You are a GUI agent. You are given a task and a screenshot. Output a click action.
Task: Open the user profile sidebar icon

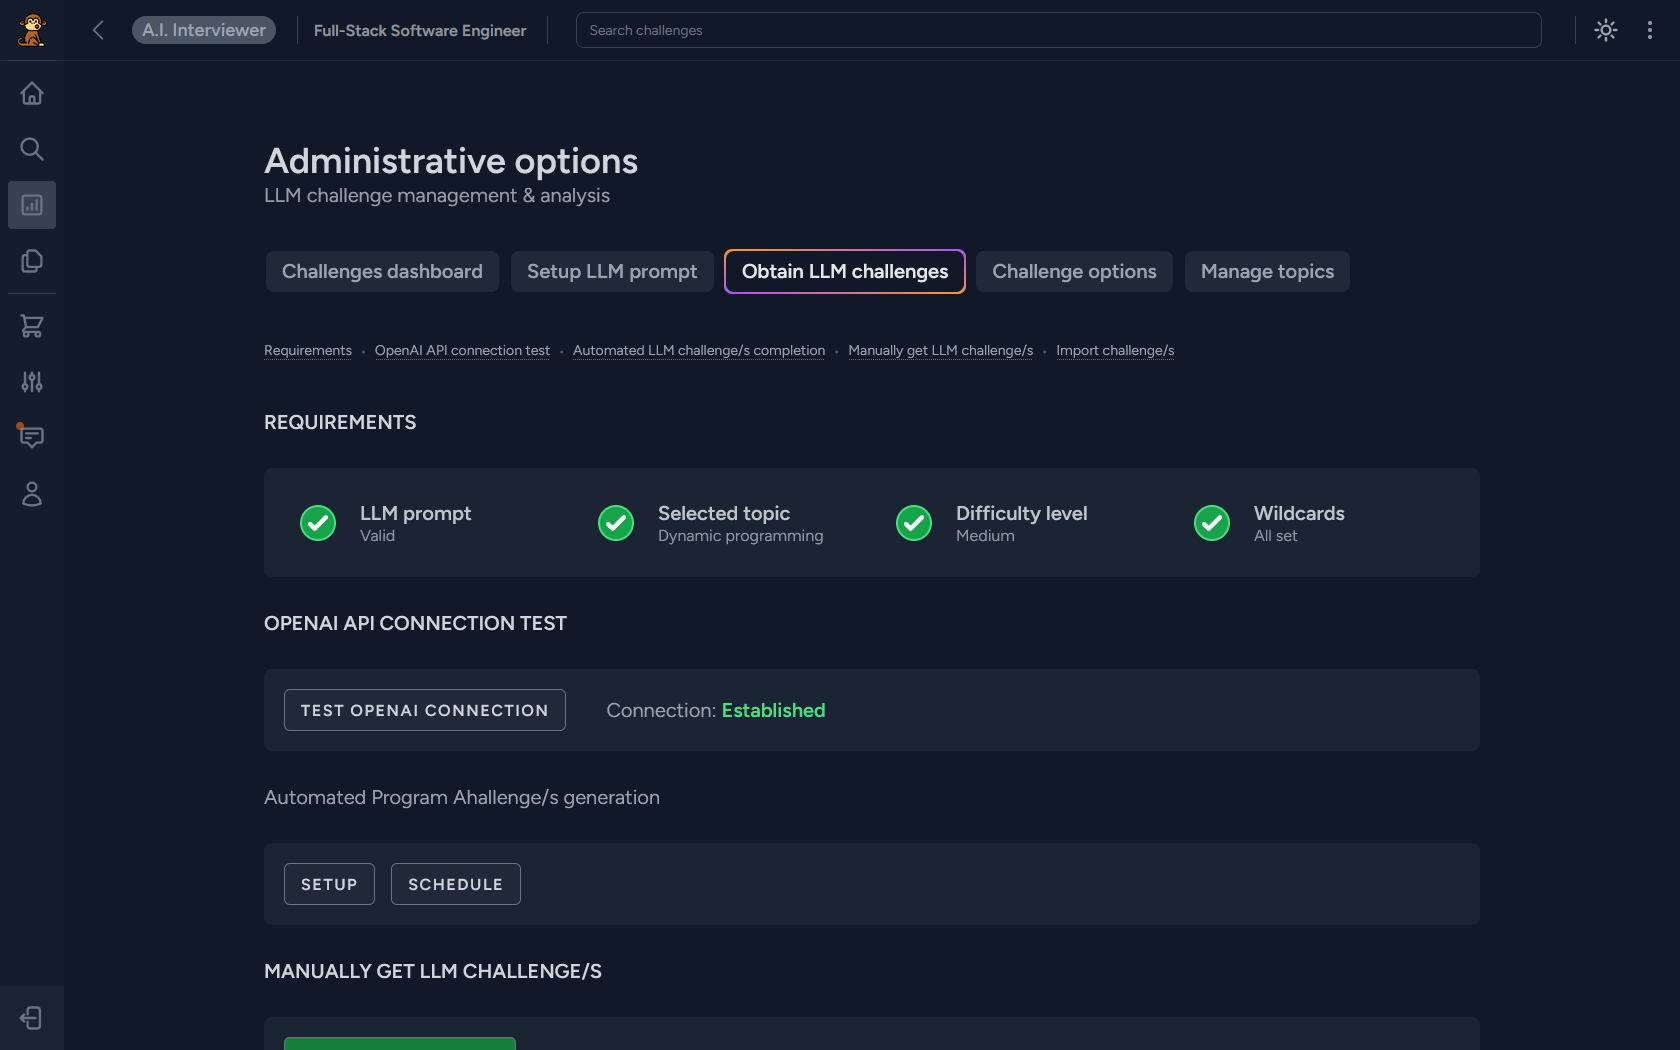[x=32, y=494]
